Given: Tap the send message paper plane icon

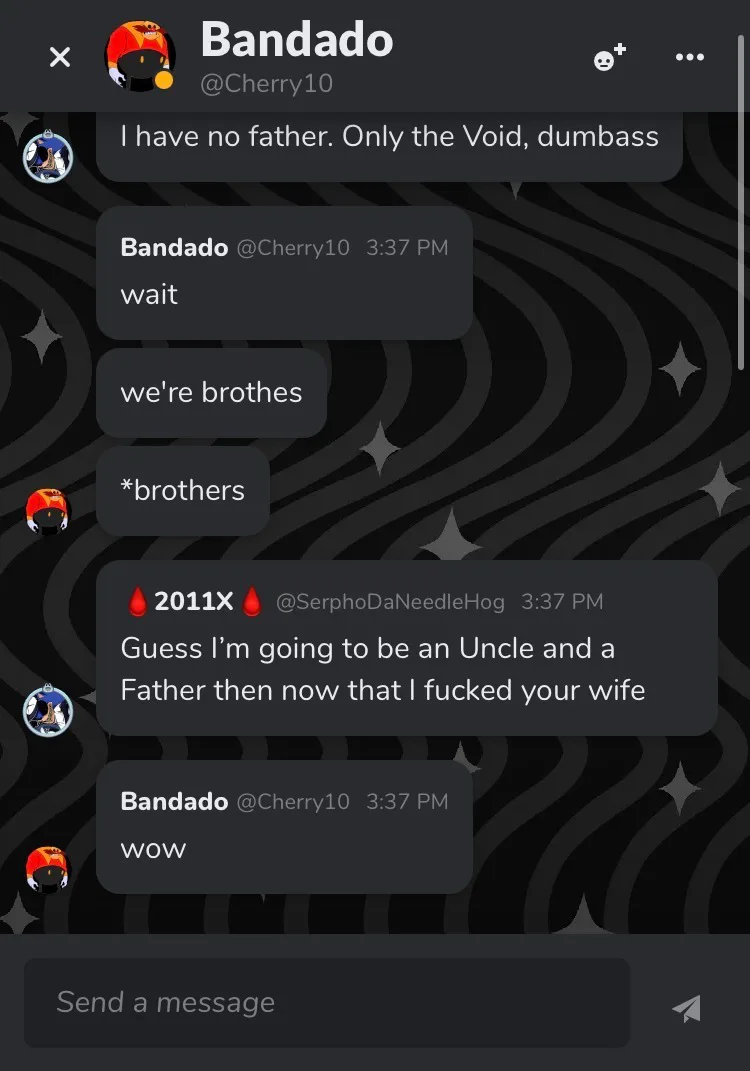Looking at the screenshot, I should coord(687,1008).
